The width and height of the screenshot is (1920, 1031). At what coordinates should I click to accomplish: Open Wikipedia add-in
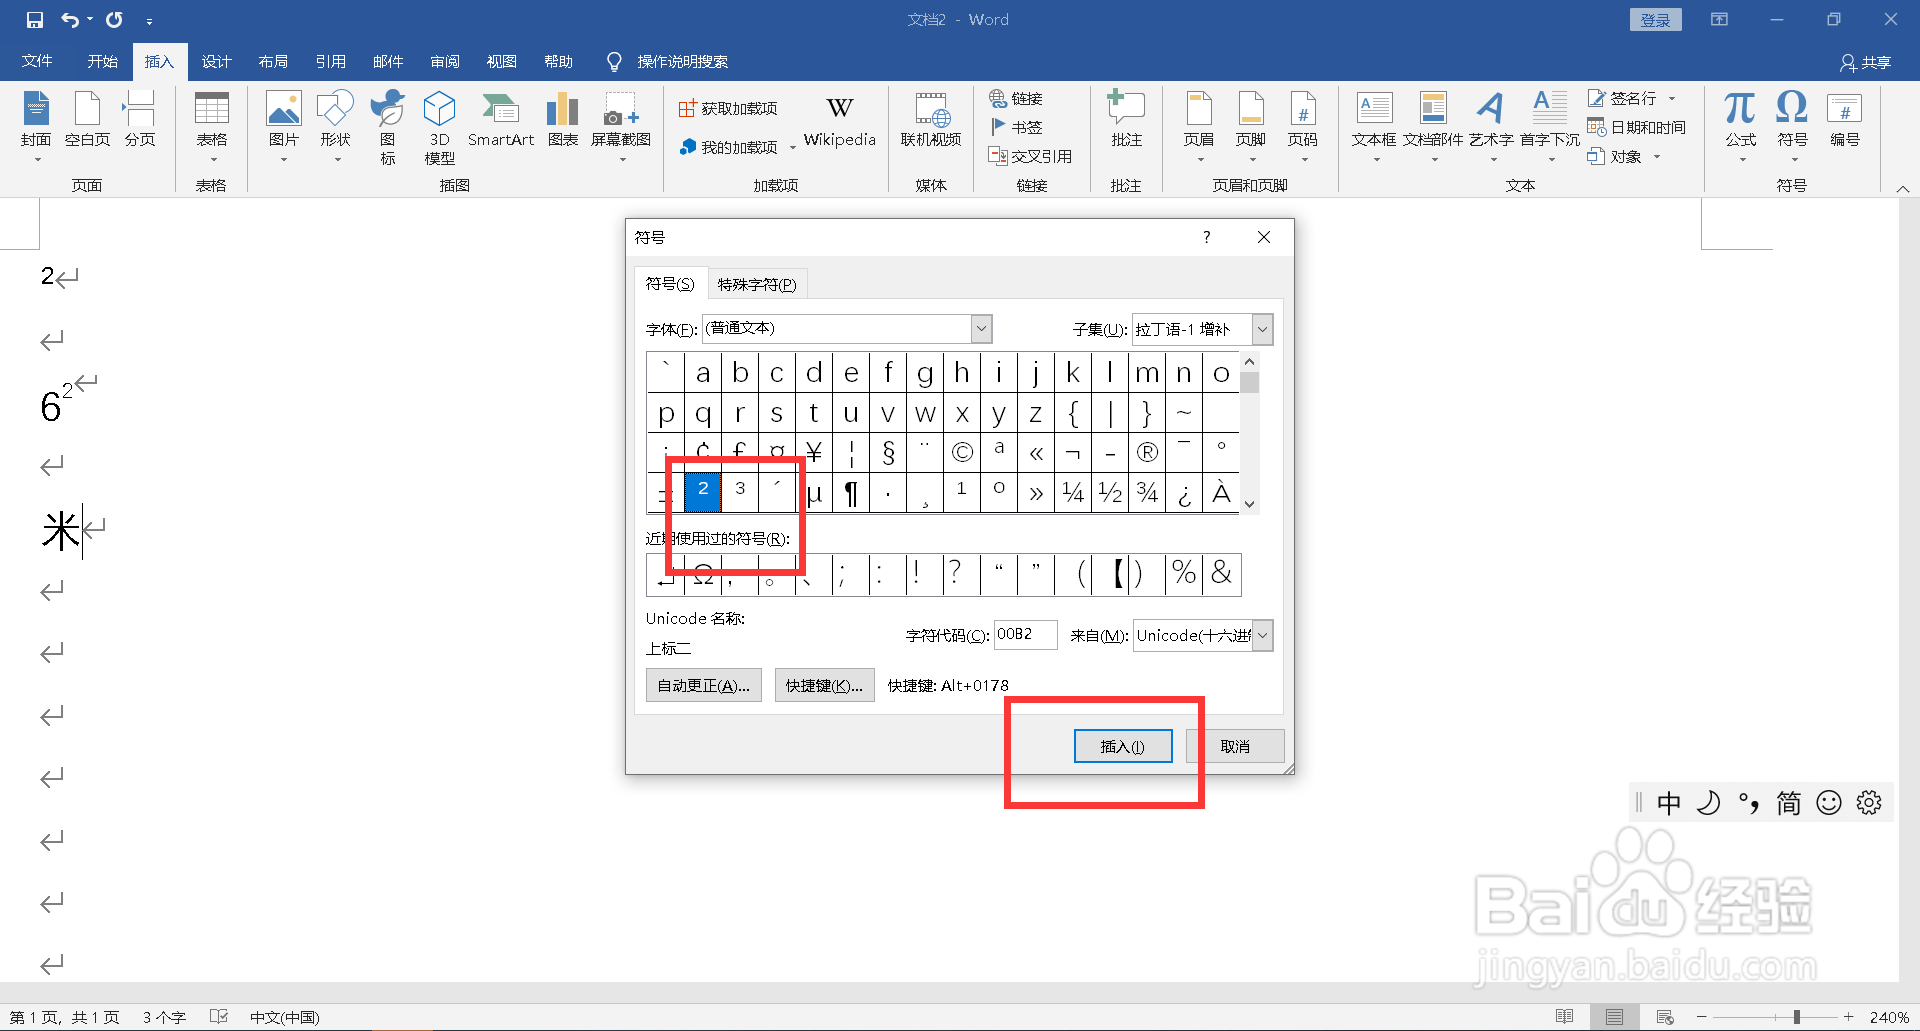point(840,122)
